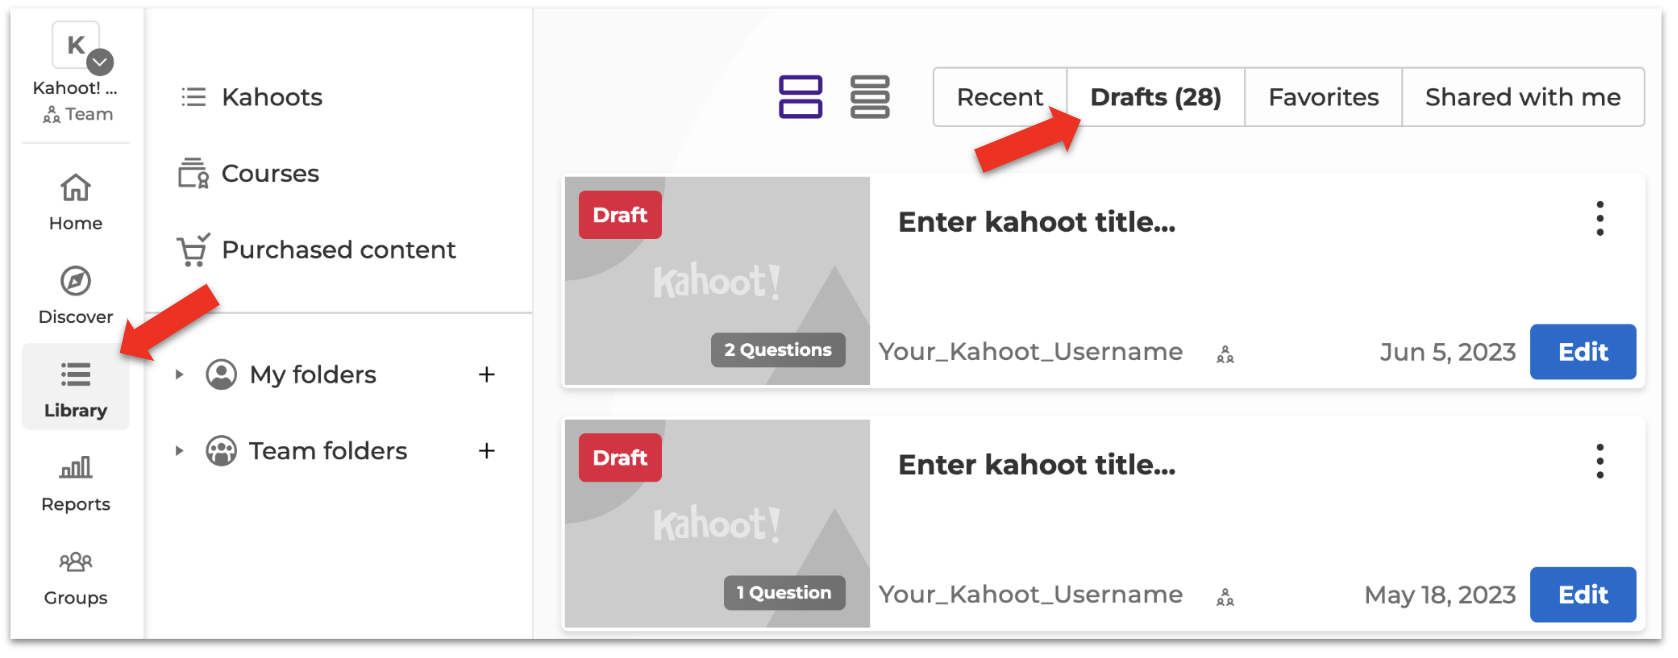Click the May 18, 2023 date
The image size is (1678, 658).
1440,595
